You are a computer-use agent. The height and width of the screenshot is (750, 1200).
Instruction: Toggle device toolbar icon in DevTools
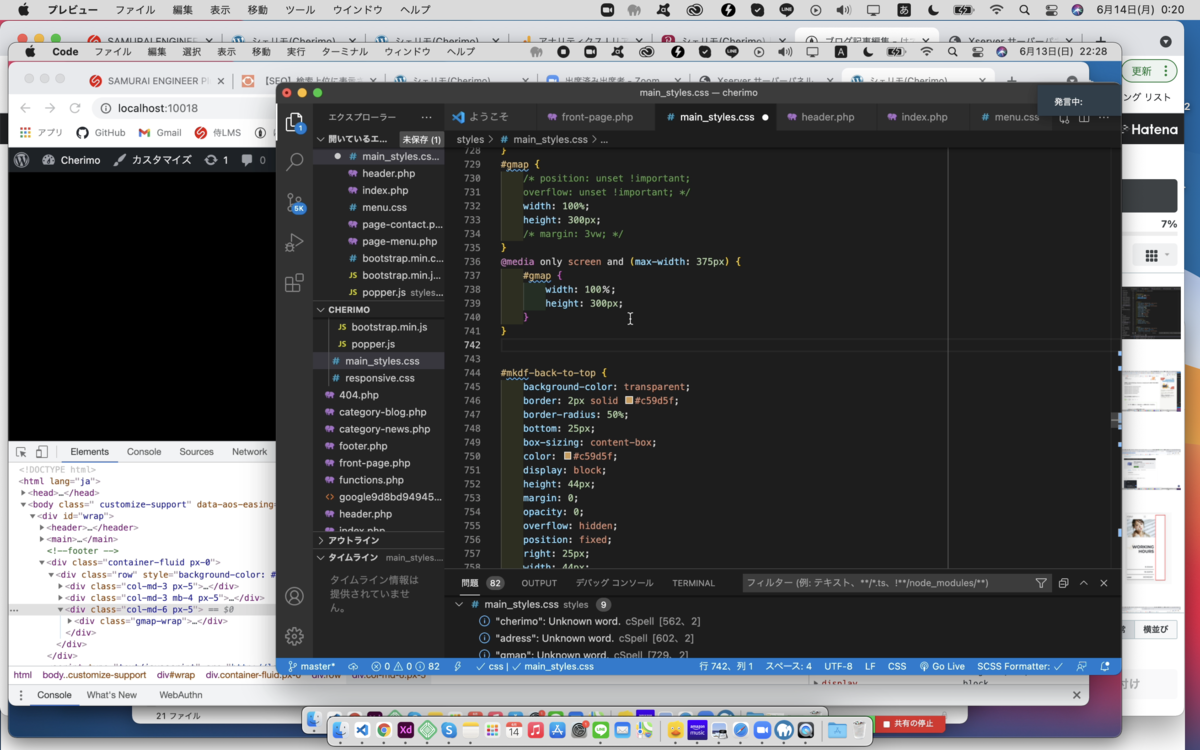(42, 452)
